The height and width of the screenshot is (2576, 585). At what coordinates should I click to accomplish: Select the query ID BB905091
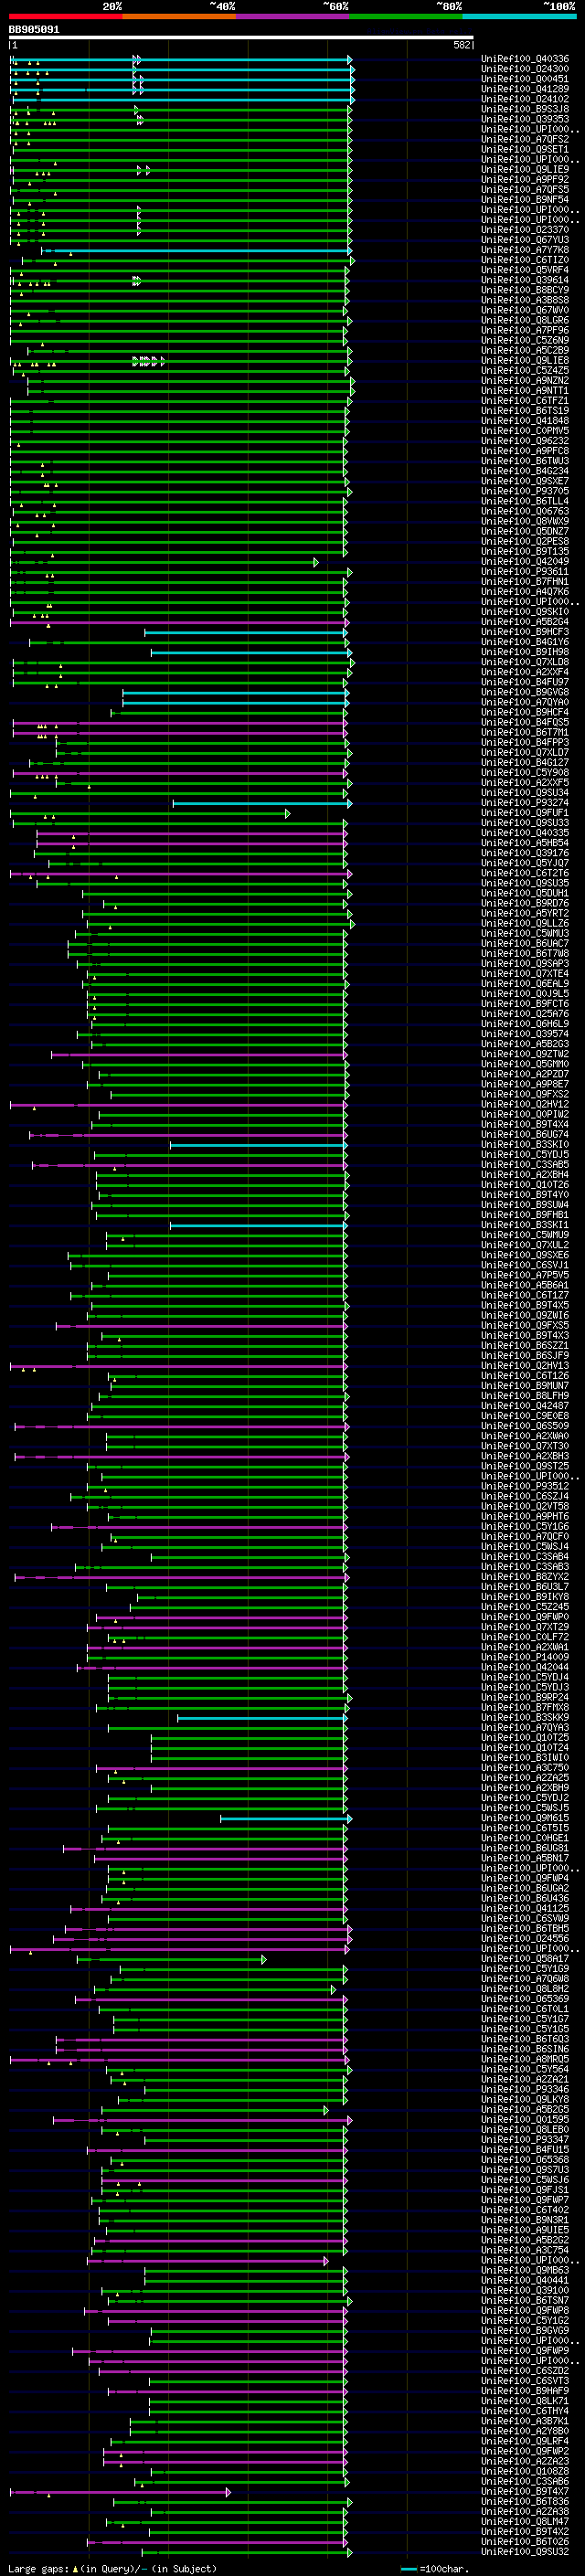pos(34,30)
